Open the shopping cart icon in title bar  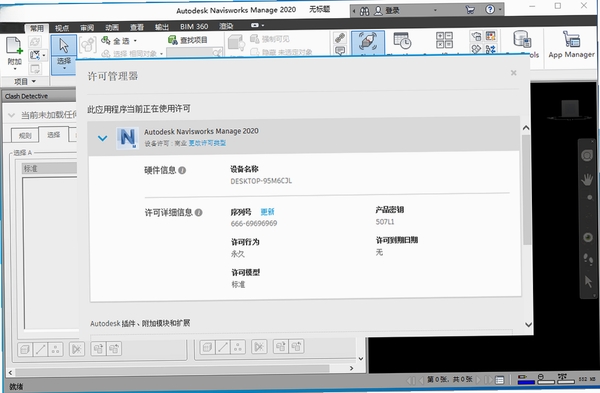470,10
